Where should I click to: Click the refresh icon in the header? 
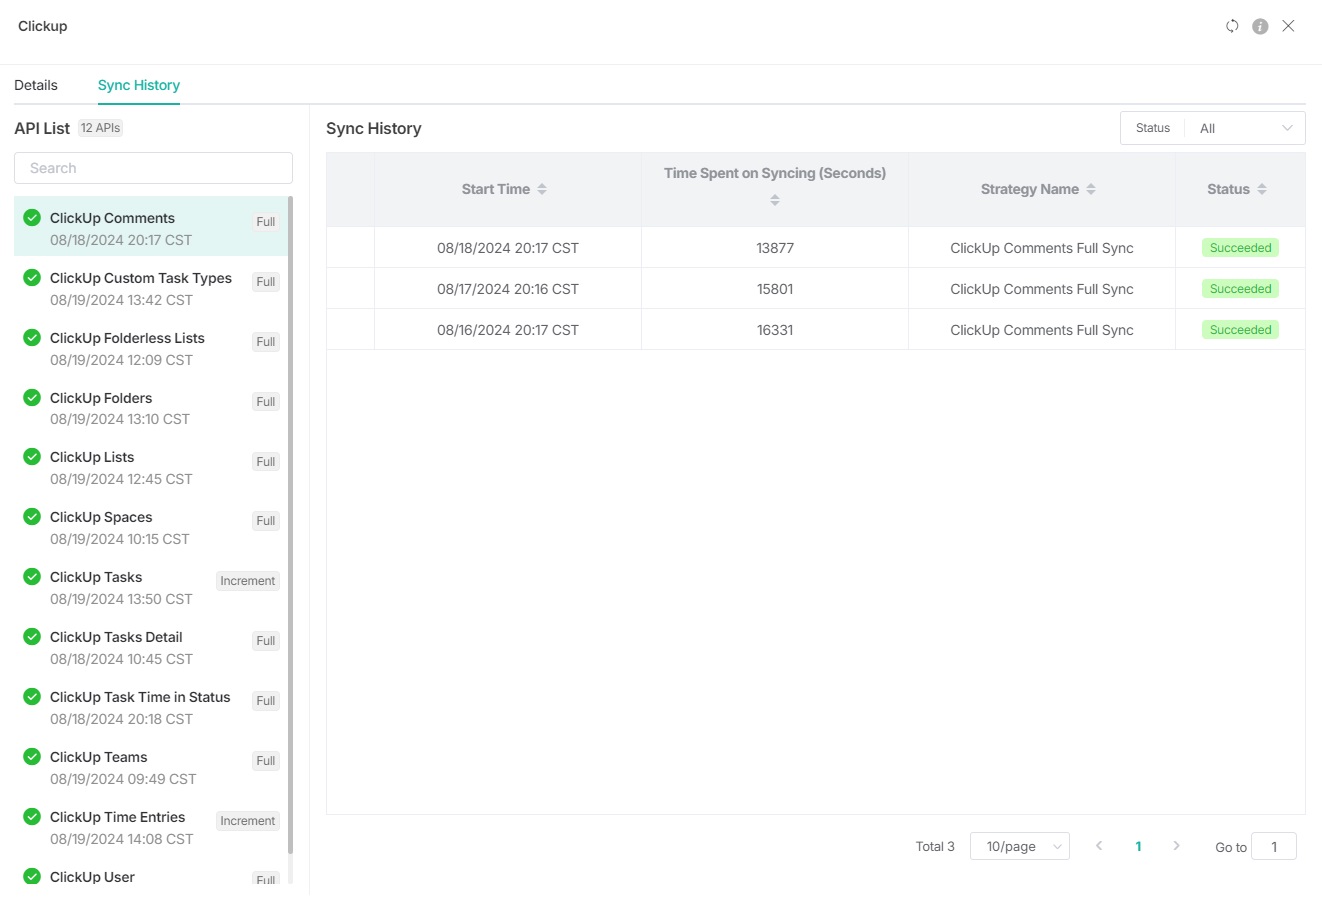click(1232, 26)
